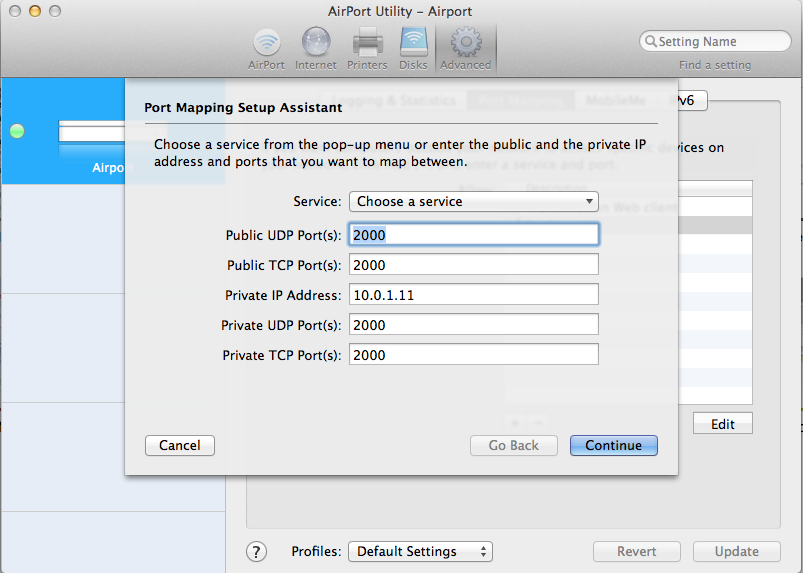The image size is (803, 573).
Task: Click the Help question mark button
Action: (256, 551)
